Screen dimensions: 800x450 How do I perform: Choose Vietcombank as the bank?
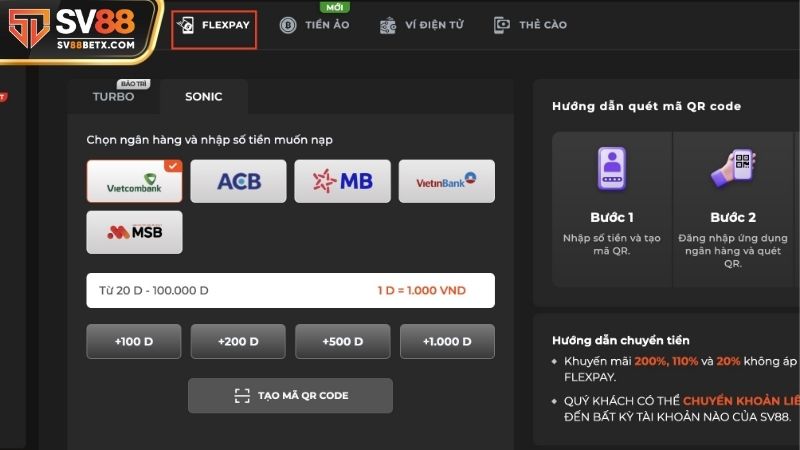(134, 181)
